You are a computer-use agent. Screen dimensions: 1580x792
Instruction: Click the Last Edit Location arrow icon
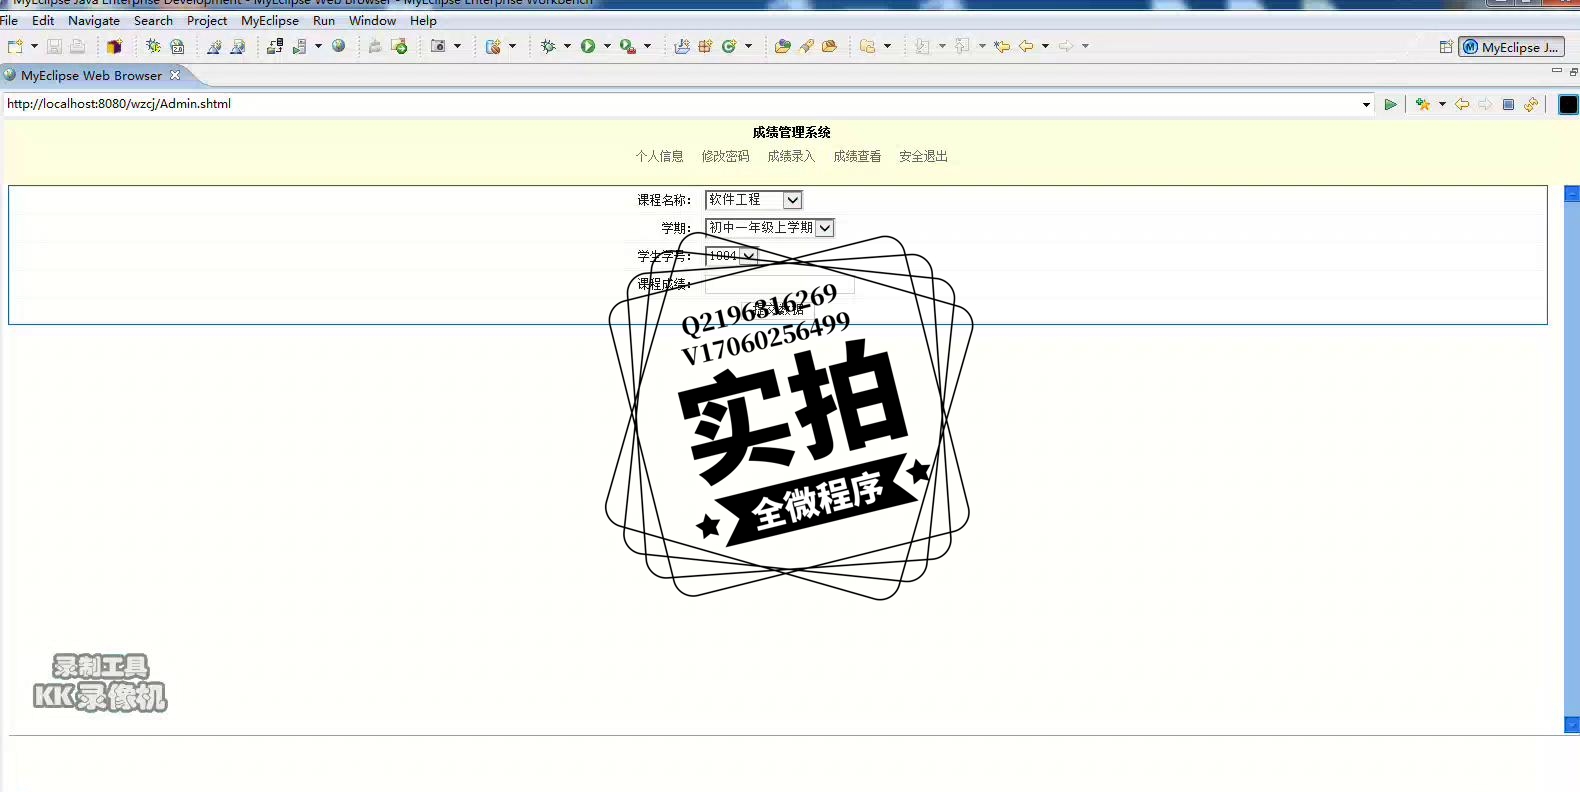tap(1002, 46)
